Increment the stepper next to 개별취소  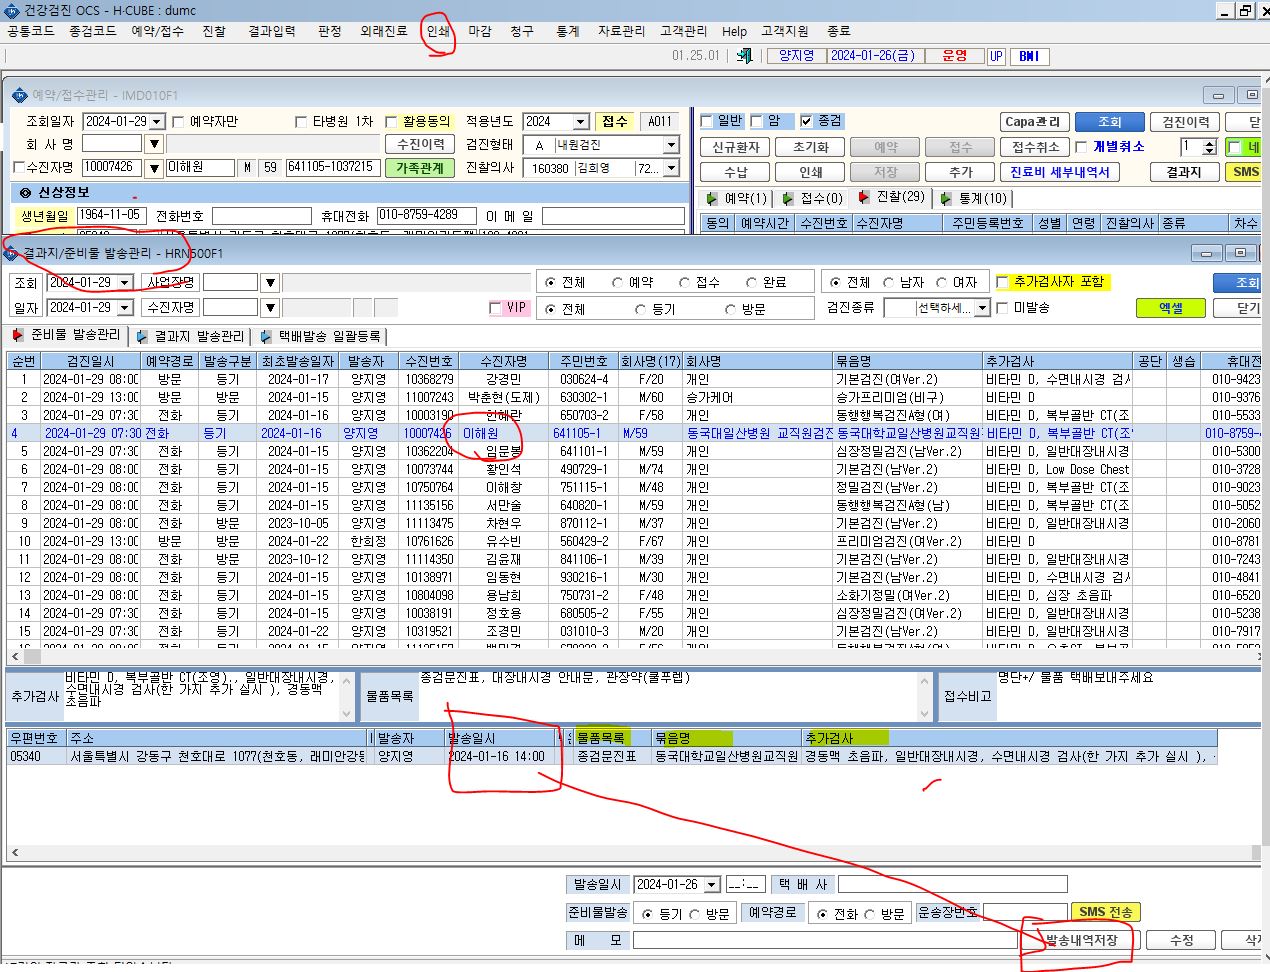[x=1209, y=143]
